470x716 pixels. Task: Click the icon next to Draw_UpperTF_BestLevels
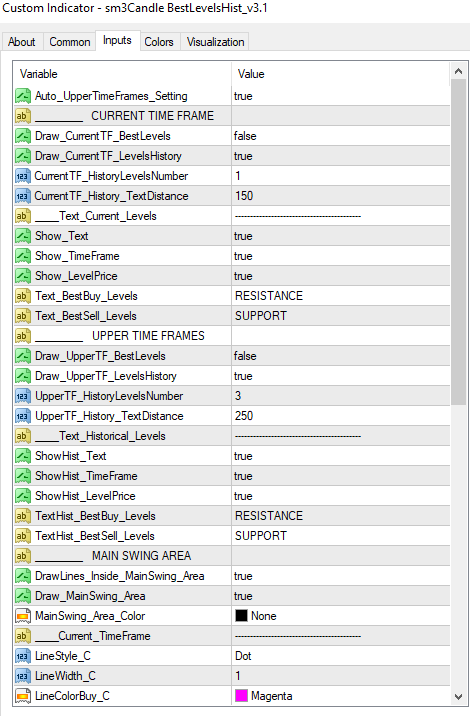point(22,356)
